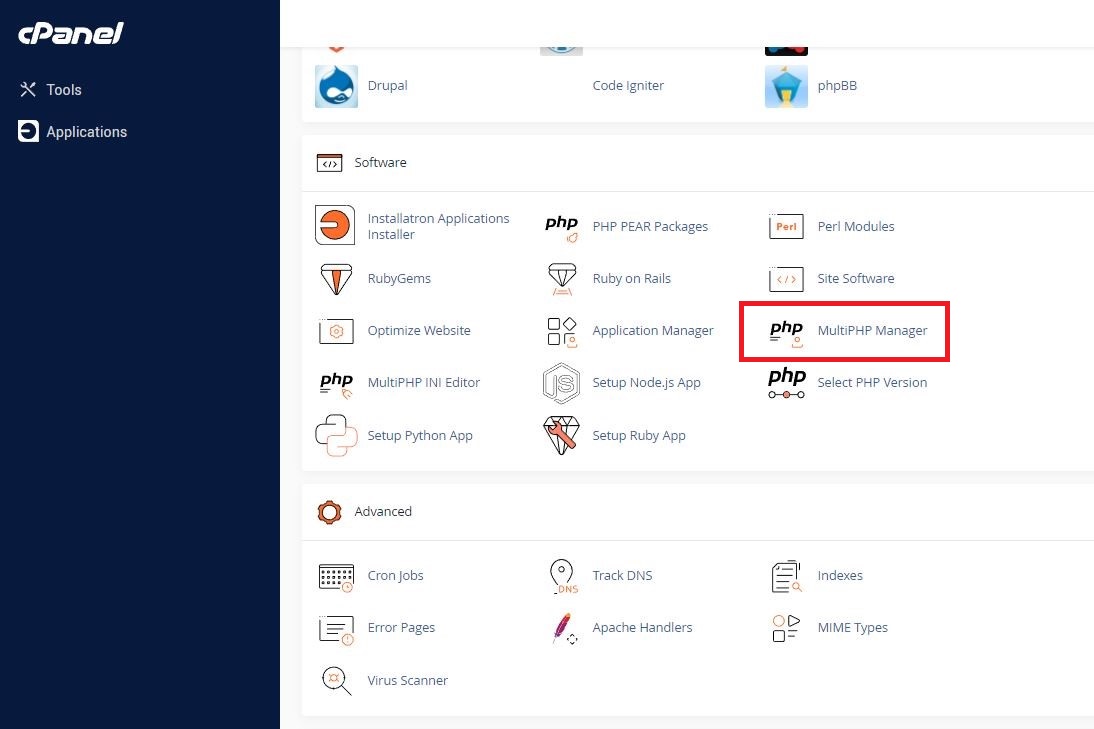Click the Tools wrench icon
Image resolution: width=1094 pixels, height=729 pixels.
click(x=28, y=89)
